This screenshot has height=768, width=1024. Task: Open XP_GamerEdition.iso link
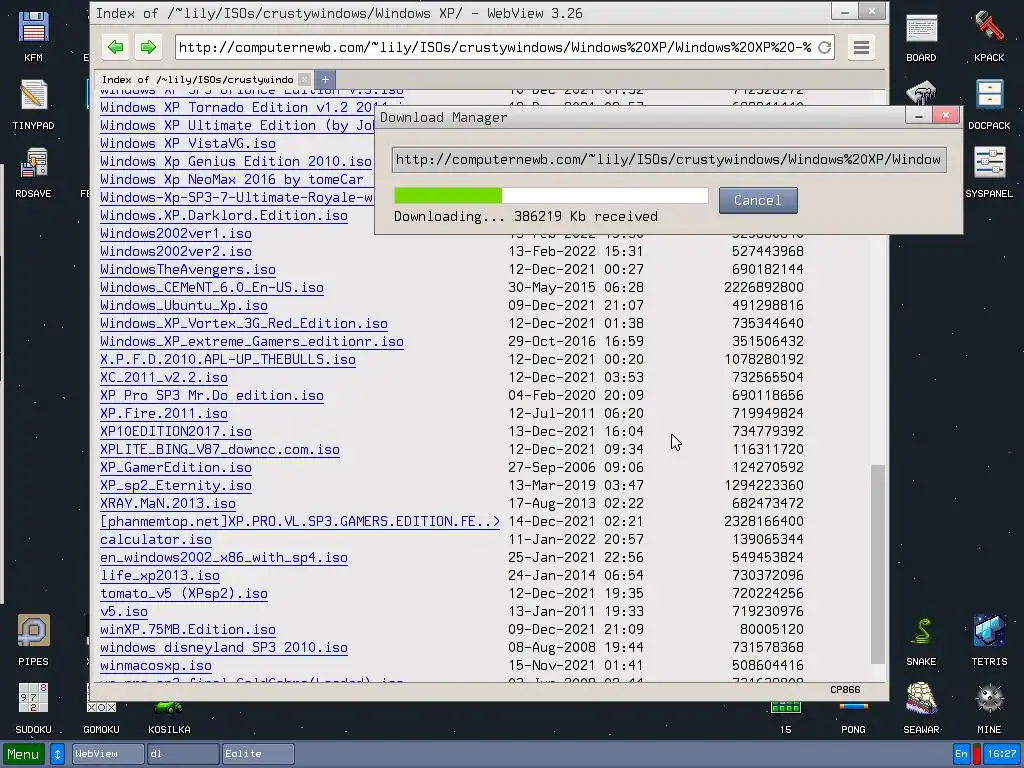click(x=176, y=468)
